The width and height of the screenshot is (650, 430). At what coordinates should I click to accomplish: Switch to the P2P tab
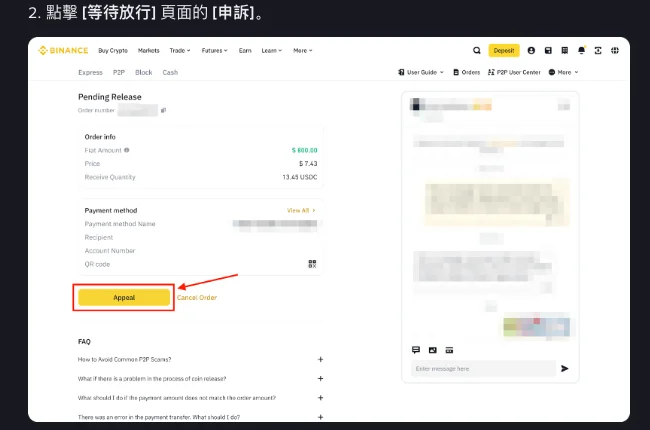click(x=119, y=72)
